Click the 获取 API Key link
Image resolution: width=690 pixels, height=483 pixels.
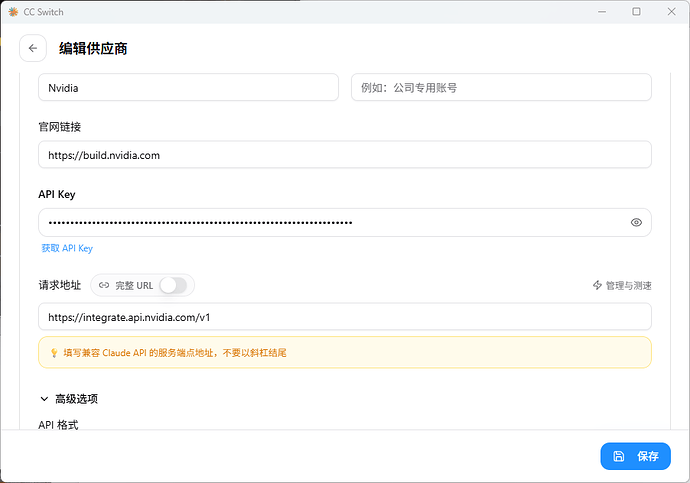pos(67,248)
